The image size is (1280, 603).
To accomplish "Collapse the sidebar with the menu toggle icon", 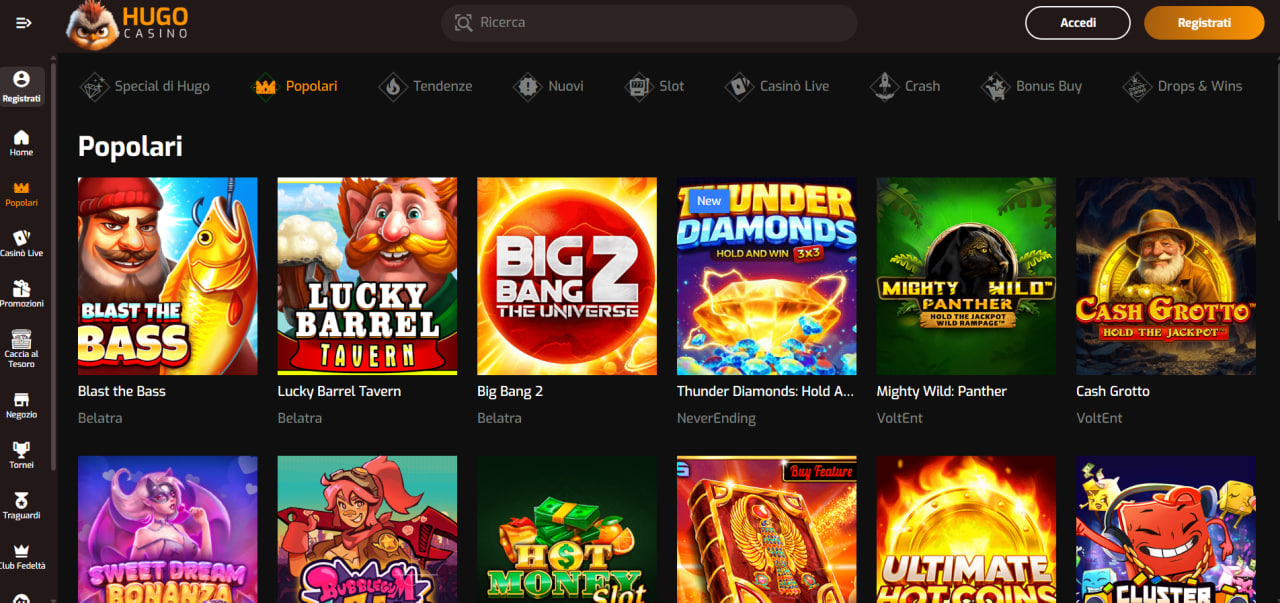I will click(24, 22).
